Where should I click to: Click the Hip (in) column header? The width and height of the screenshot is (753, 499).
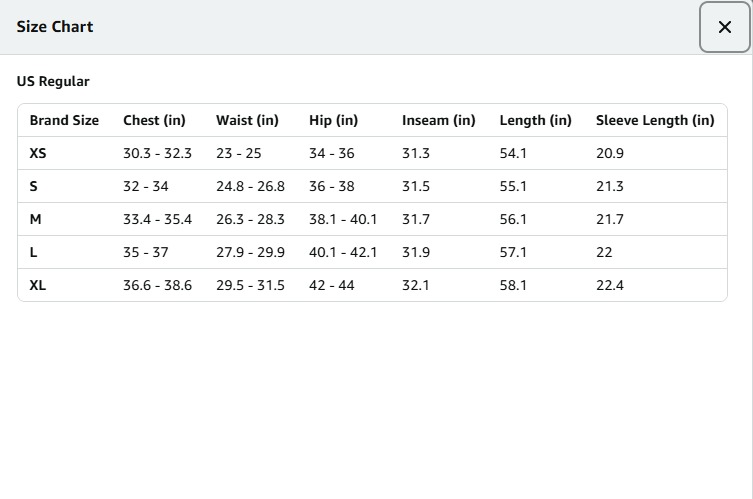pyautogui.click(x=333, y=120)
